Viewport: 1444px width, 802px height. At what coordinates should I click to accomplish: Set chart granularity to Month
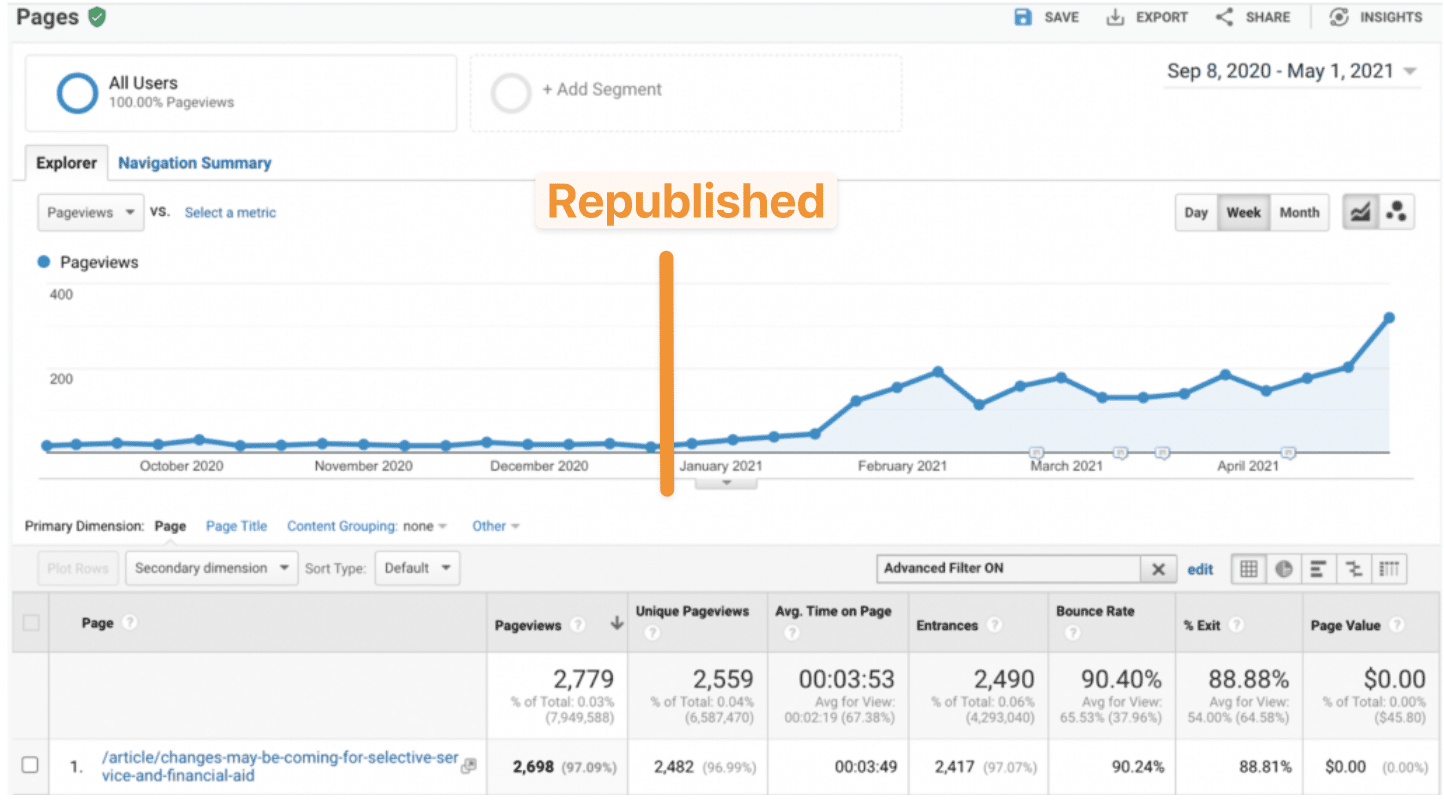(x=1299, y=212)
